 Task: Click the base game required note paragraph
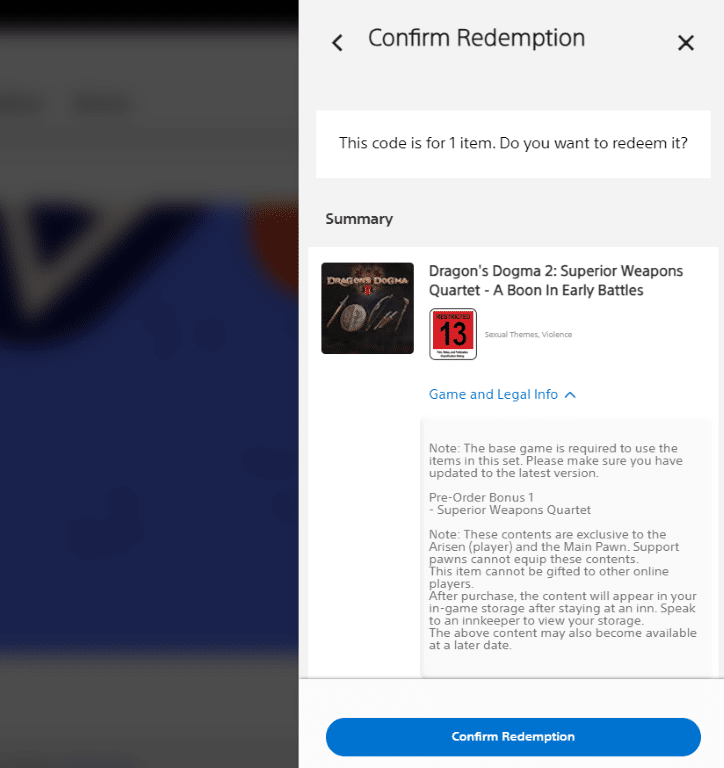click(x=555, y=460)
